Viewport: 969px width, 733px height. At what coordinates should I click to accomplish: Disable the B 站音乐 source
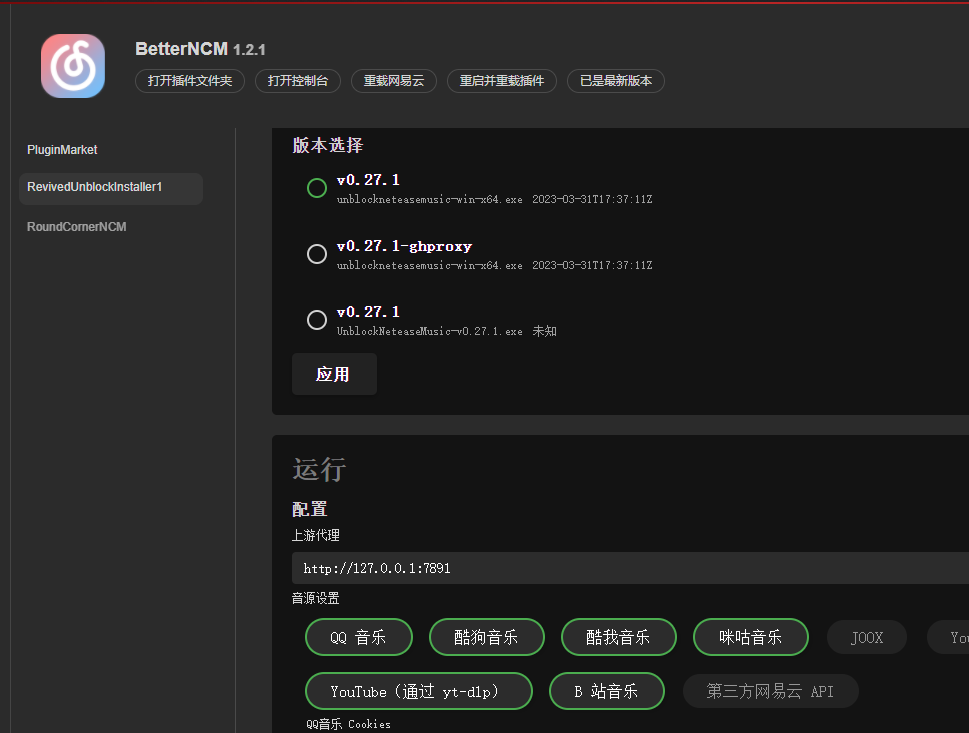tap(606, 690)
